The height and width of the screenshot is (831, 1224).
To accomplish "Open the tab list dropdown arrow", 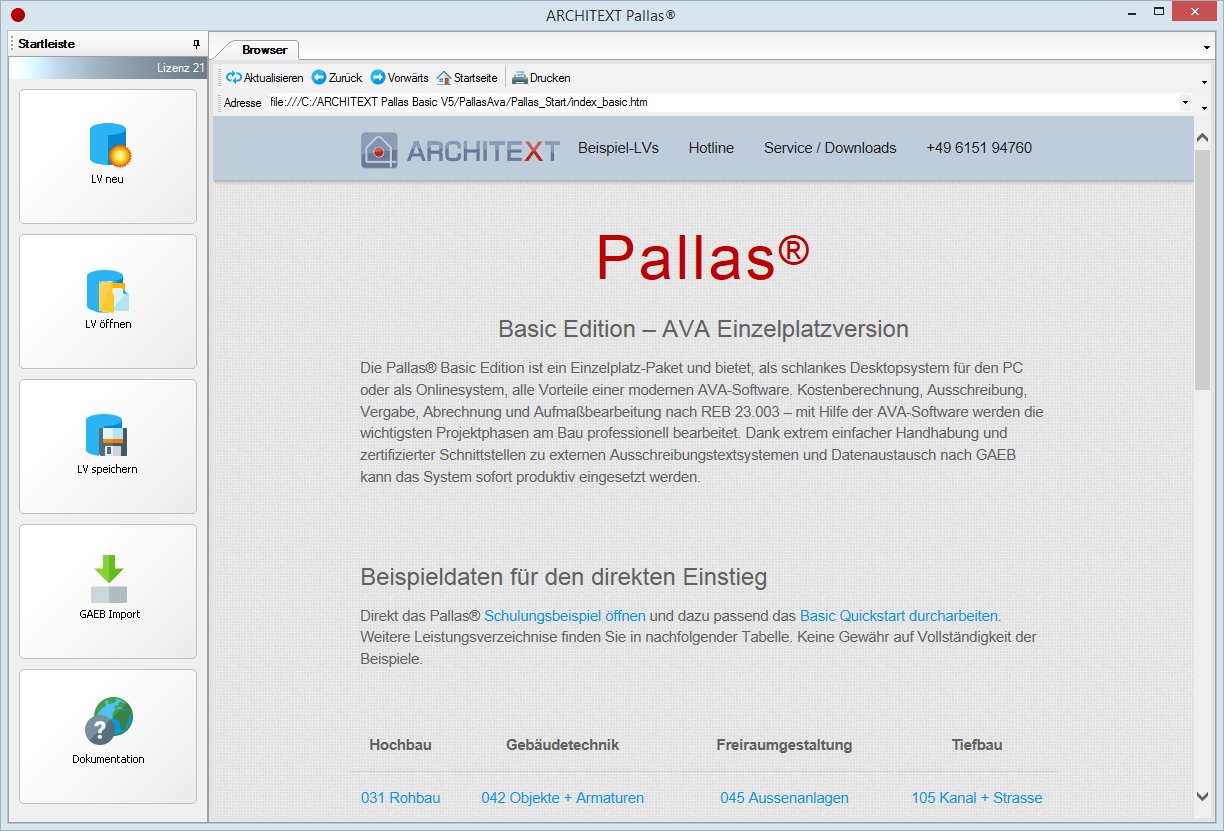I will [x=1207, y=47].
